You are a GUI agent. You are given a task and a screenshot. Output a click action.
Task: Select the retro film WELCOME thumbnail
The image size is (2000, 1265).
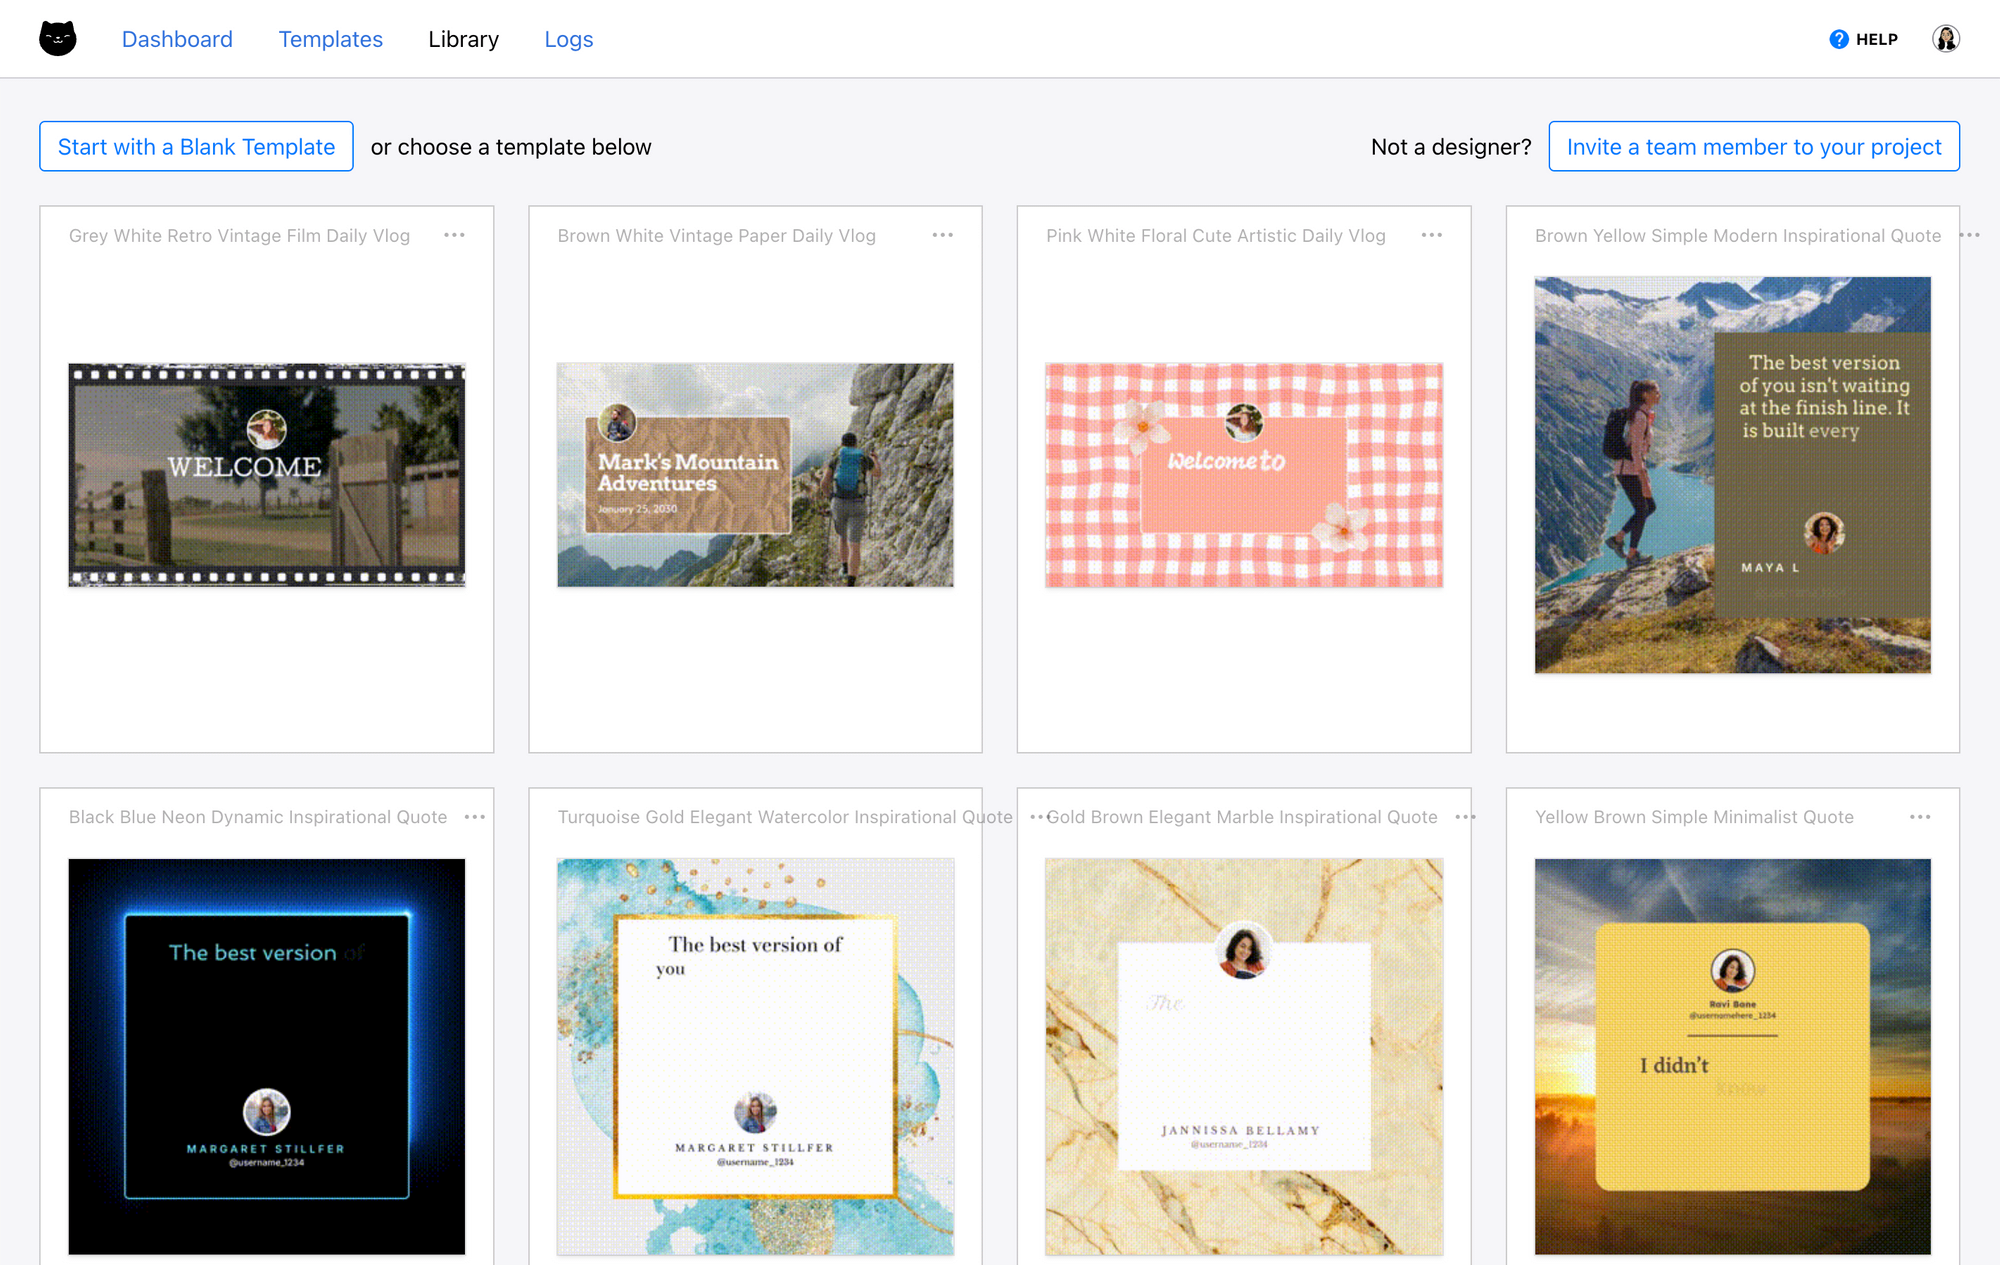[x=266, y=475]
